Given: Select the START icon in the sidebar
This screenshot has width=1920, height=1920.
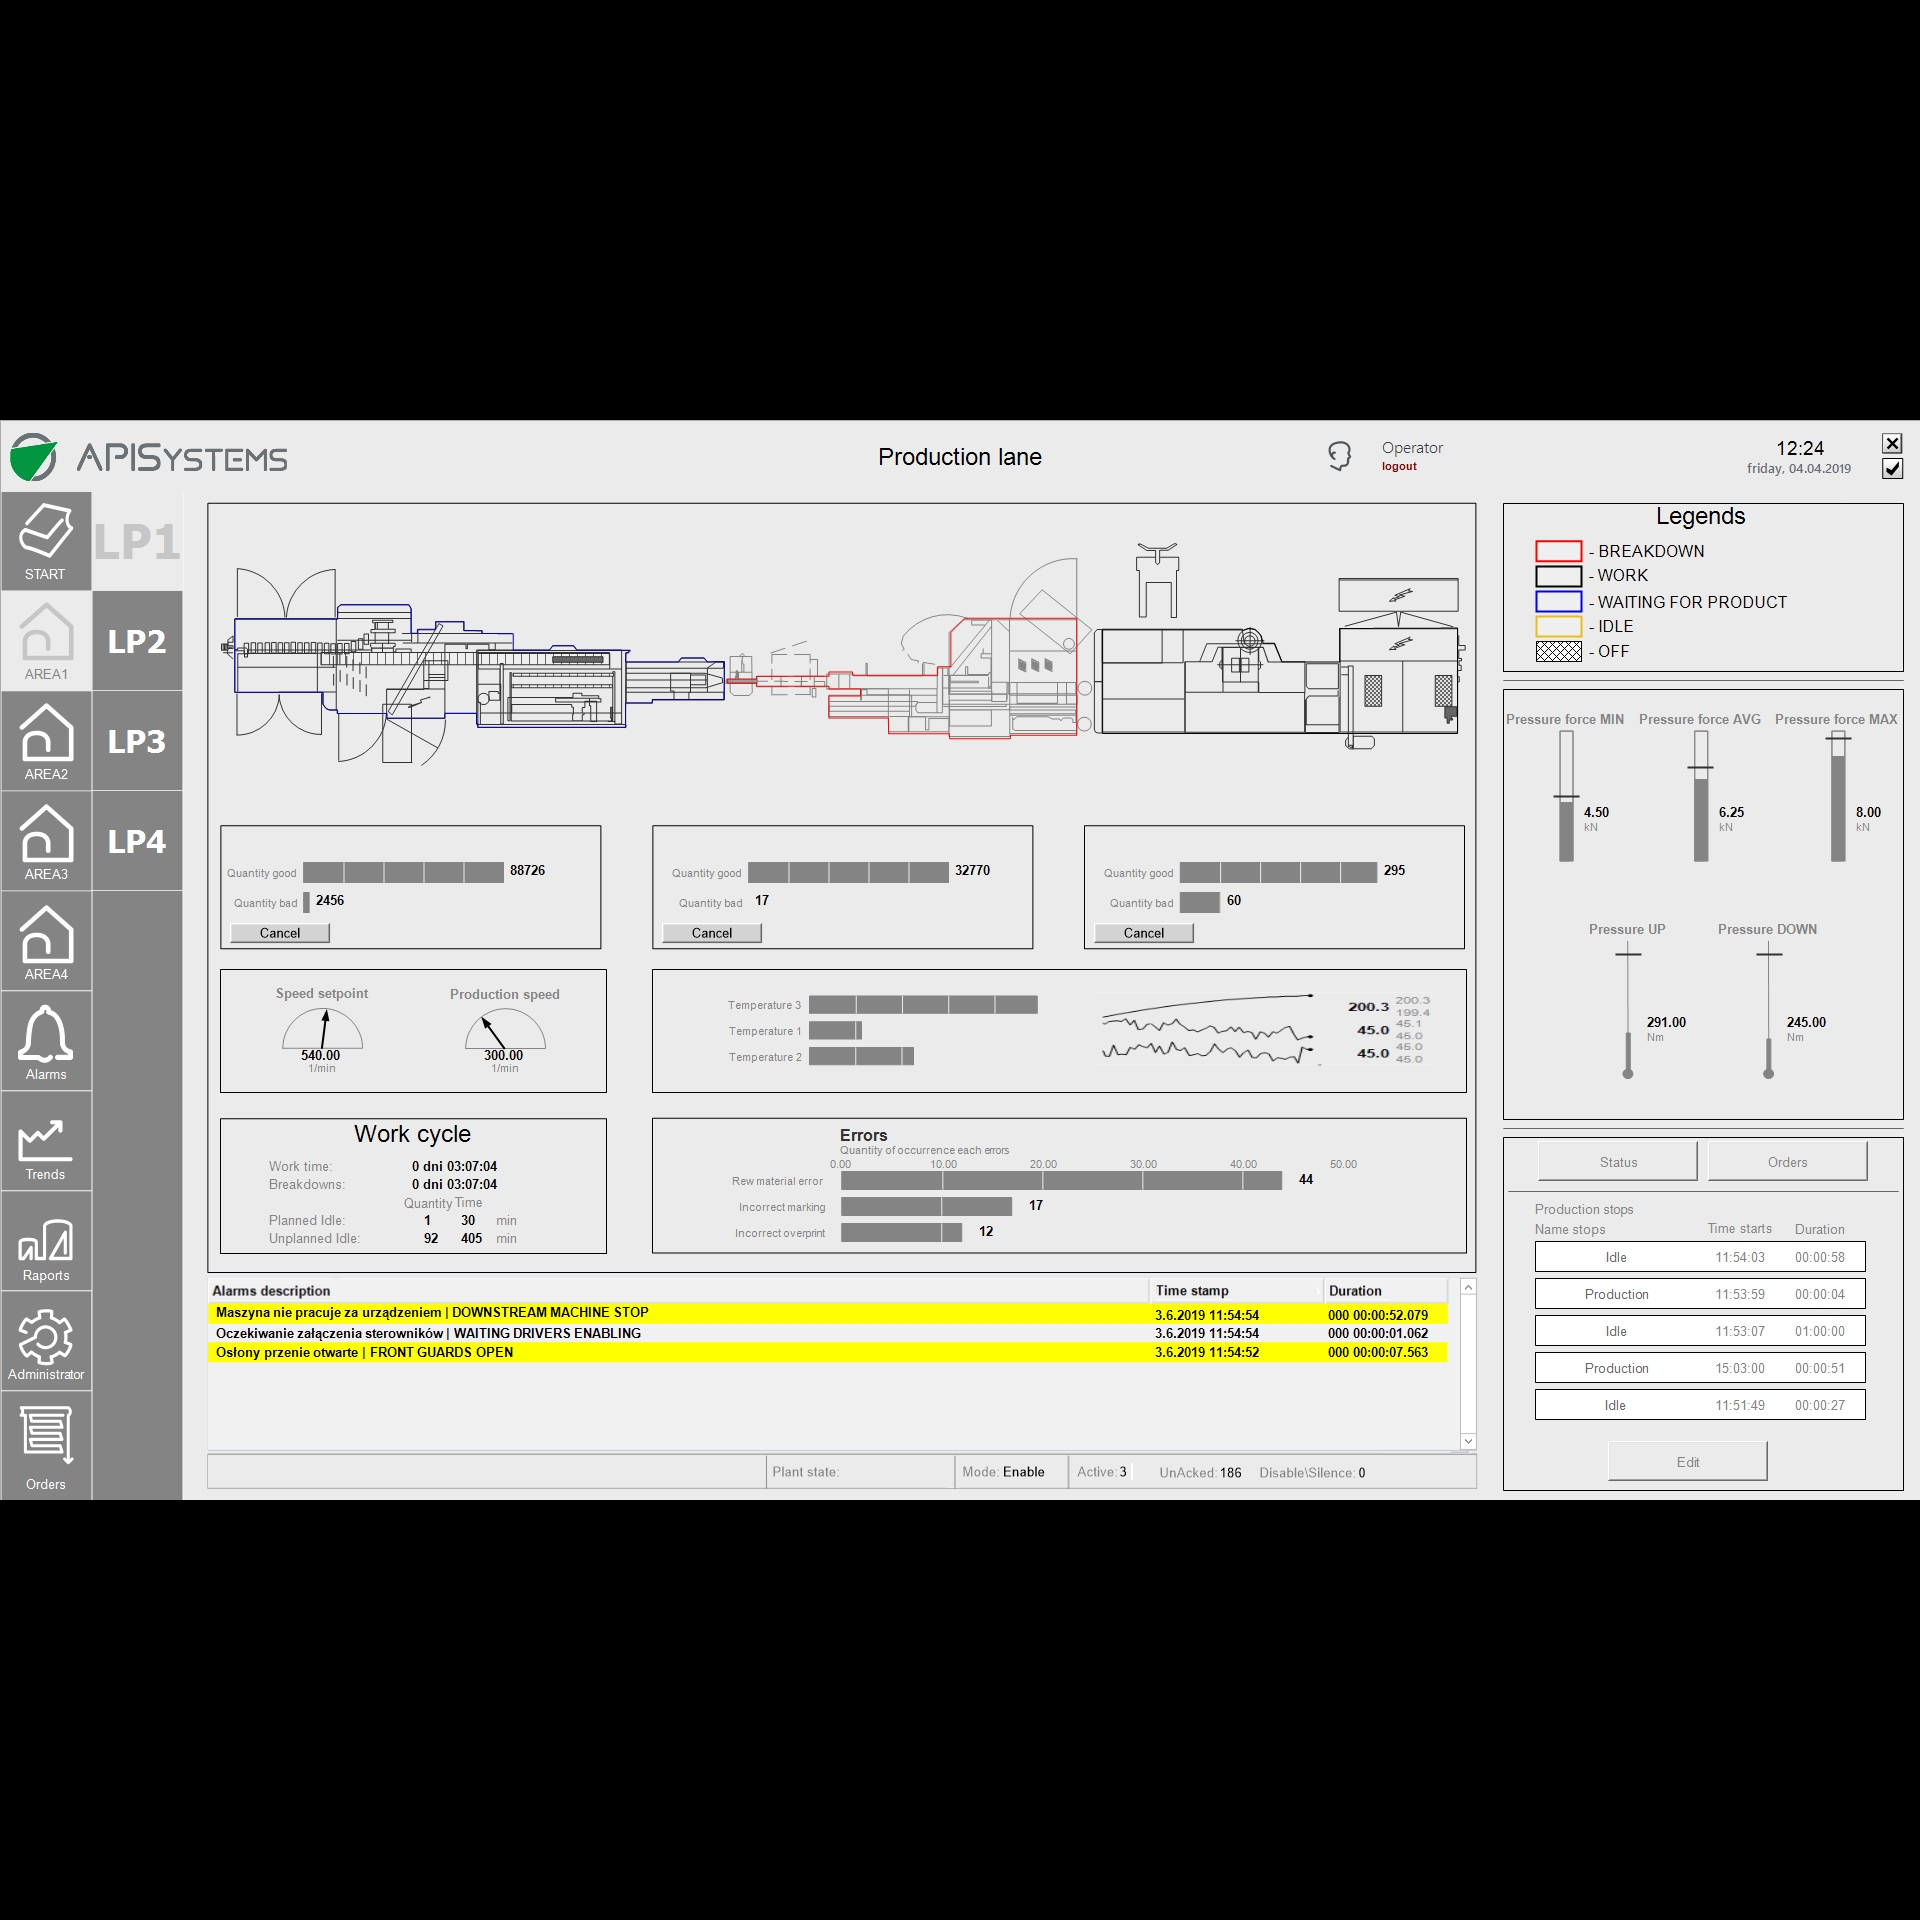Looking at the screenshot, I should point(46,540).
